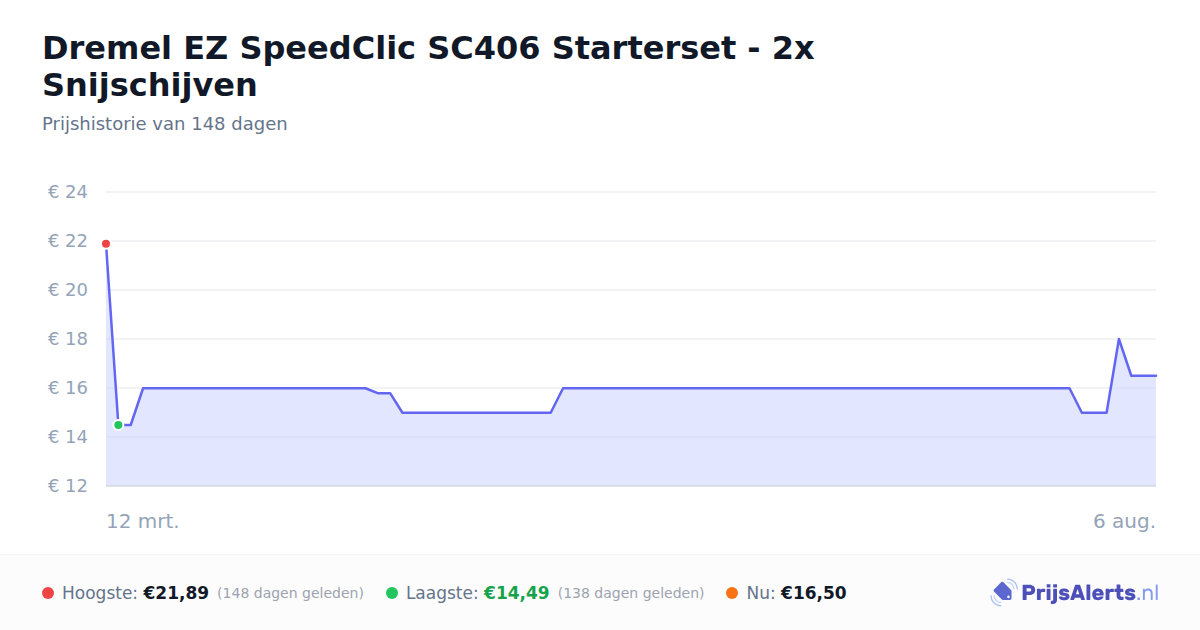1200x630 pixels.
Task: Click the red highest-price dot on chart
Action: [106, 244]
